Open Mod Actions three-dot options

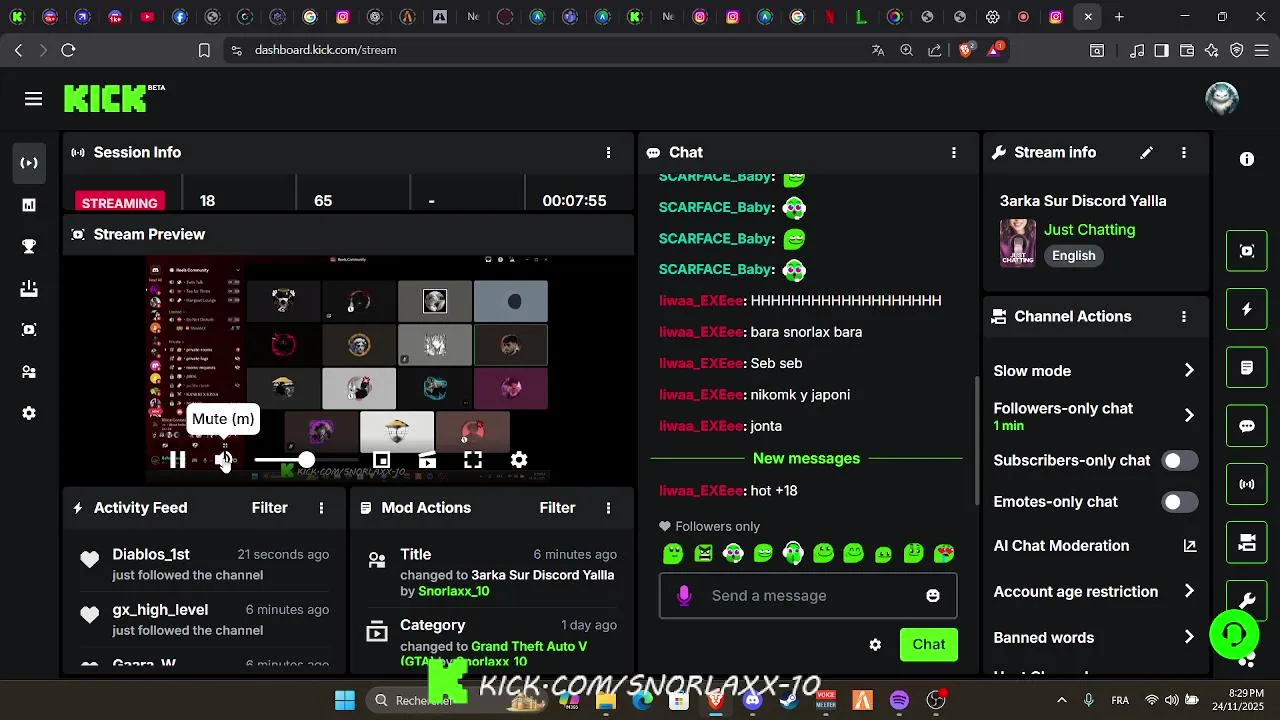[608, 508]
